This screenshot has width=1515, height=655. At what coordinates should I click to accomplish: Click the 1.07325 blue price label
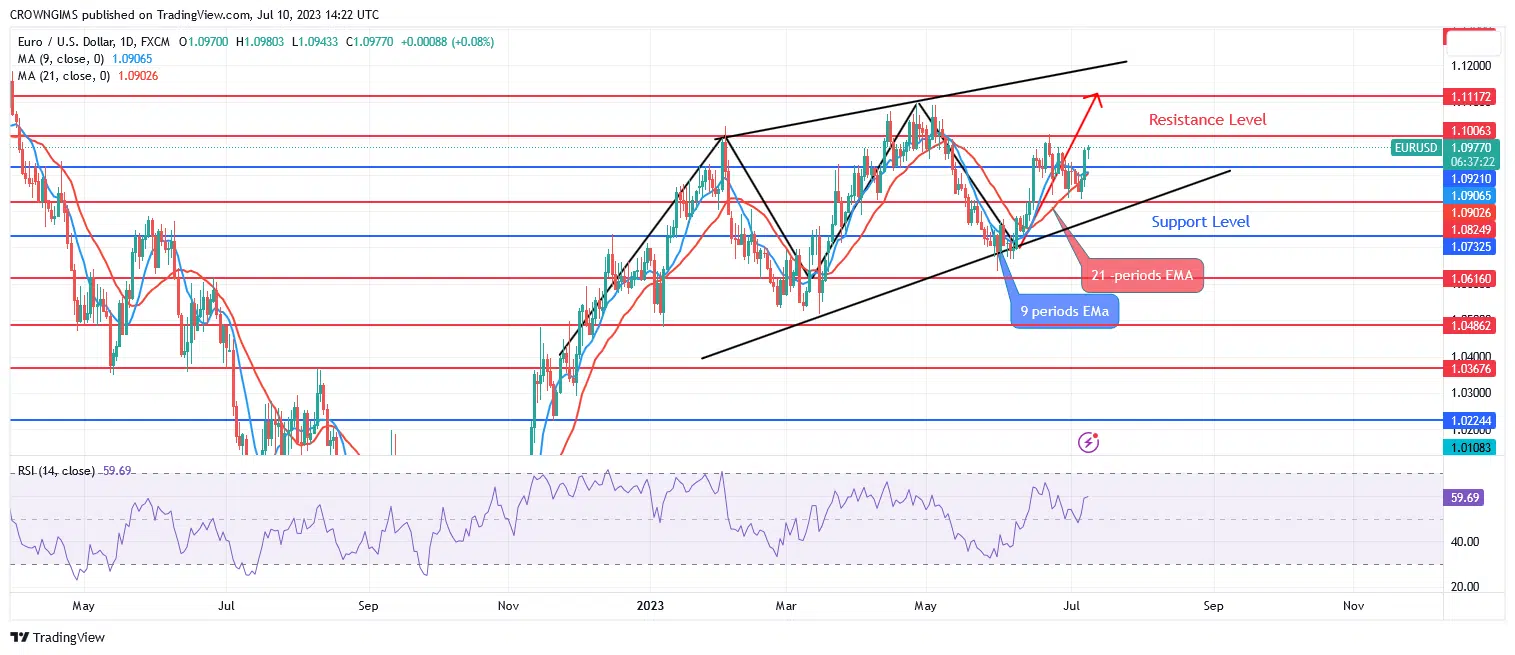click(1471, 246)
